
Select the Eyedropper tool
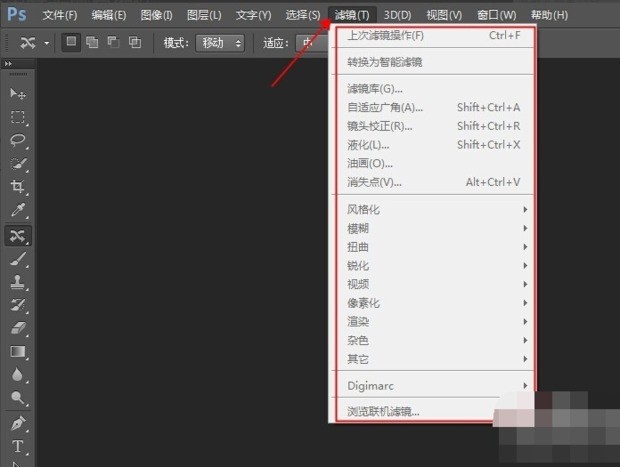click(17, 211)
